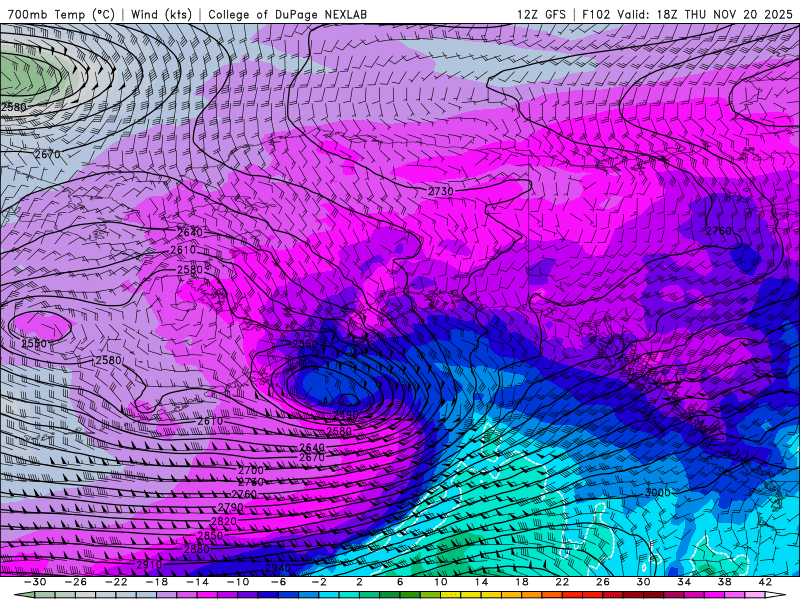Click the 2790 height contour label

pyautogui.click(x=231, y=508)
